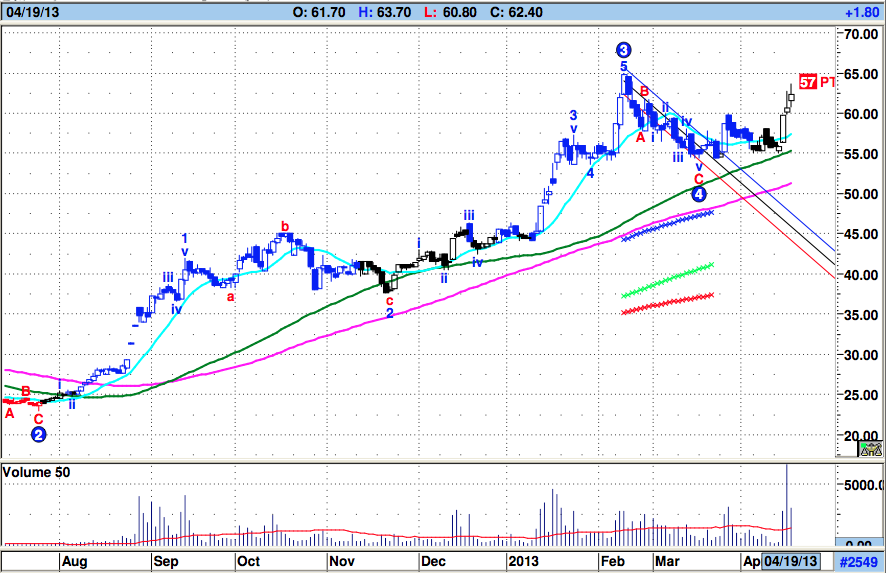Viewport: 886px width, 573px height.
Task: Click the #2549 bar count box
Action: (x=859, y=562)
